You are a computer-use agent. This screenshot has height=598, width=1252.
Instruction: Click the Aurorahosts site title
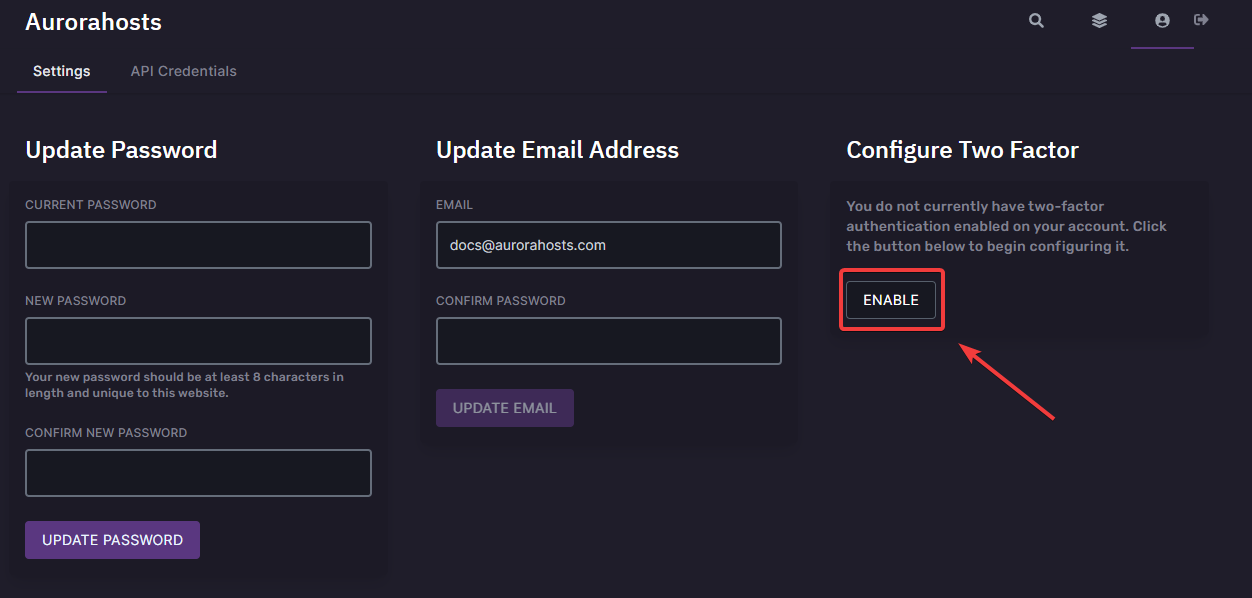[93, 22]
